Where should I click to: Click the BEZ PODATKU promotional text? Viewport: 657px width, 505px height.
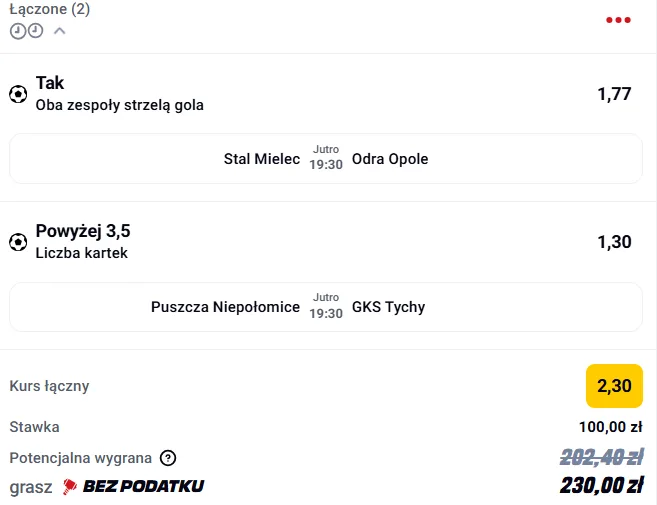[143, 486]
